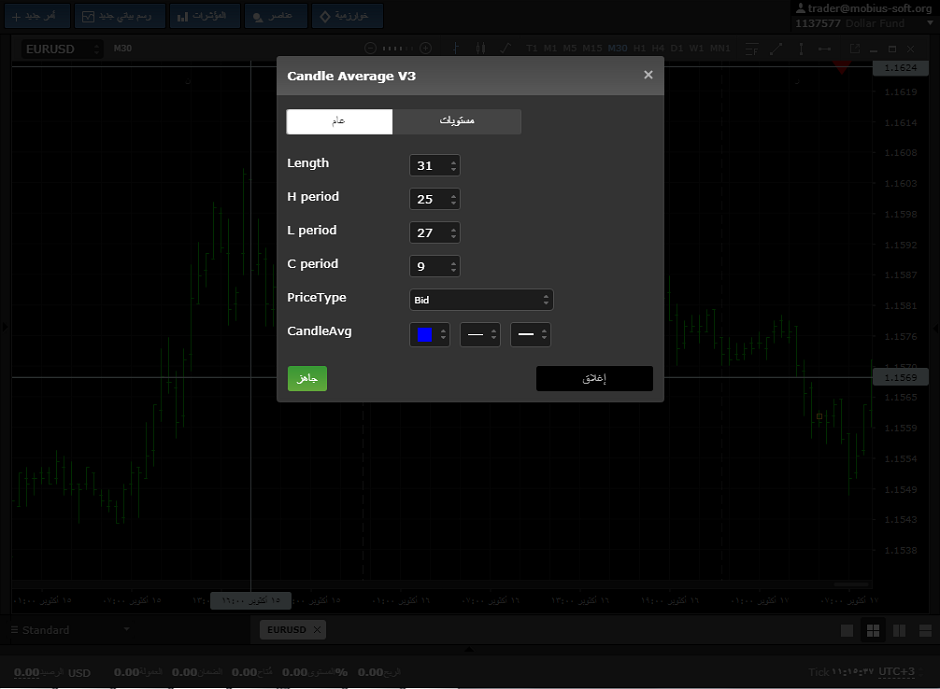This screenshot has width=940, height=689.
Task: Adjust the H period stepper arrows
Action: click(454, 199)
